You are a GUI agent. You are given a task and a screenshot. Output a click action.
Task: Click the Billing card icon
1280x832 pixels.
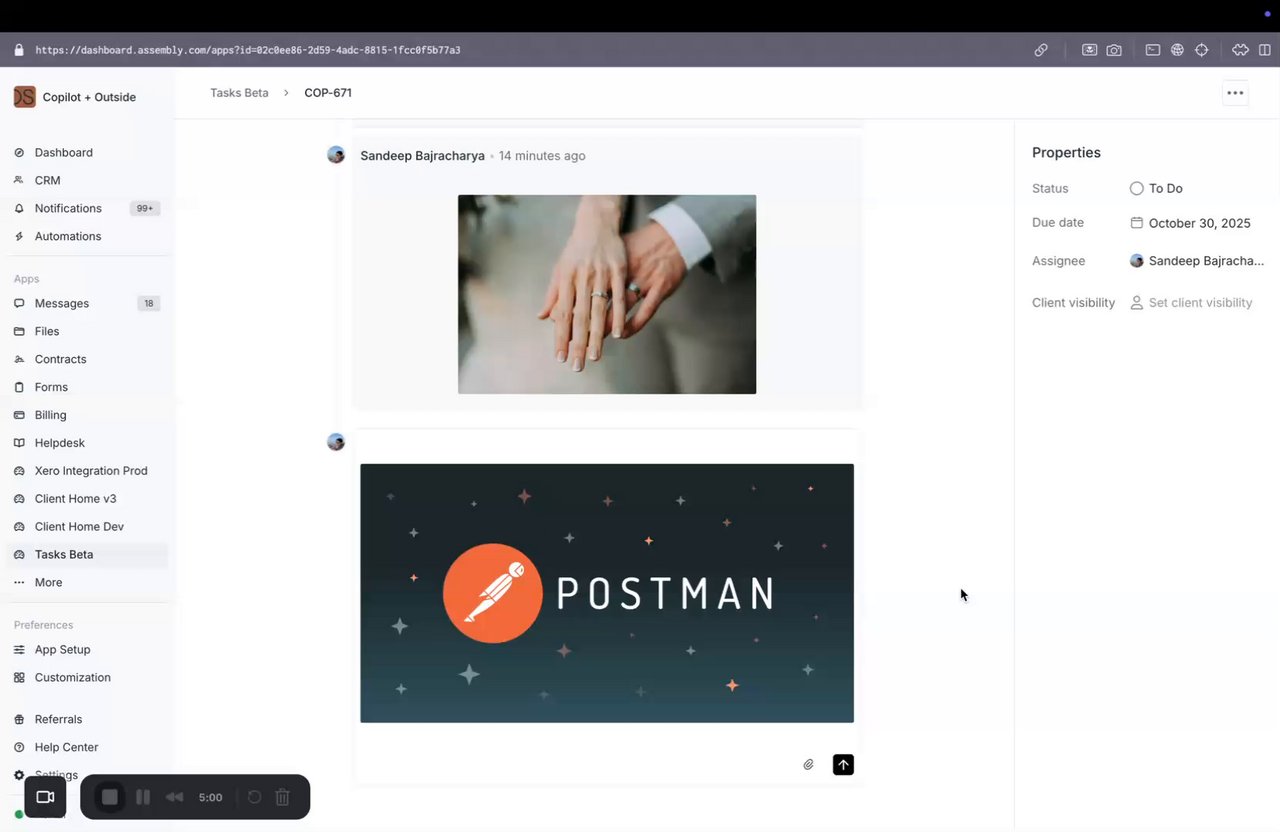tap(19, 416)
